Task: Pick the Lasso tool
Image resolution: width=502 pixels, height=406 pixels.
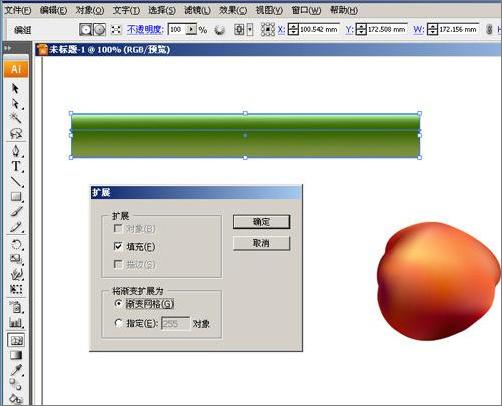Action: (x=16, y=134)
